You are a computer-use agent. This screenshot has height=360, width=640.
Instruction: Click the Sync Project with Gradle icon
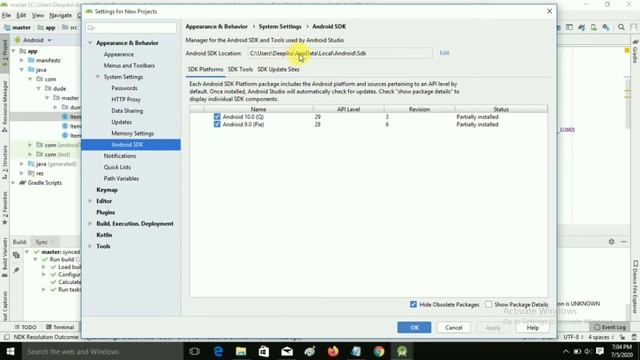coord(582,27)
